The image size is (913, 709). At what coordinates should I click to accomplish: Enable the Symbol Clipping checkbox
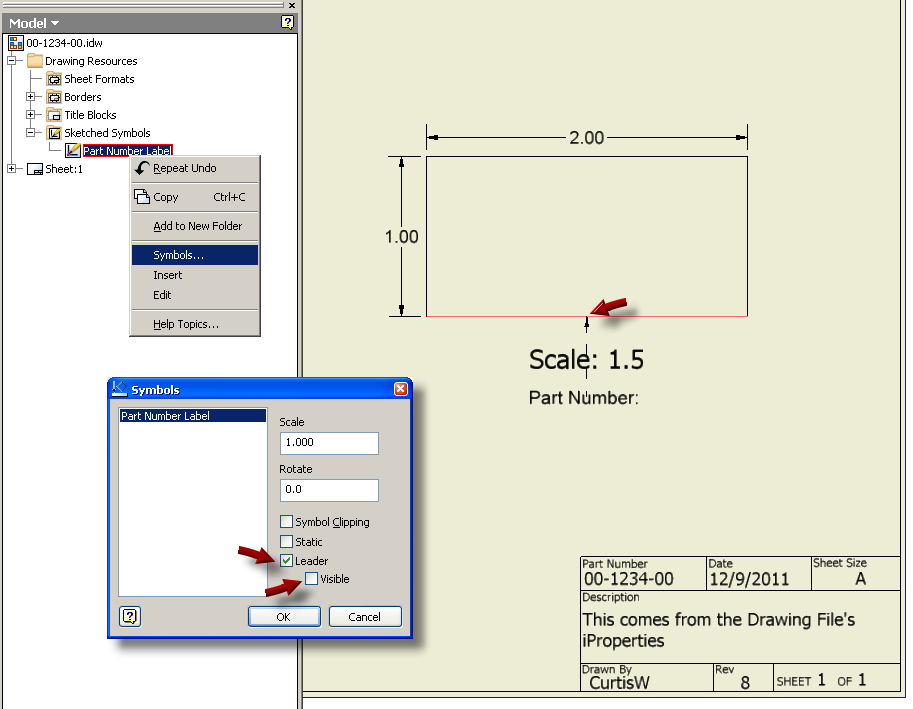point(287,521)
